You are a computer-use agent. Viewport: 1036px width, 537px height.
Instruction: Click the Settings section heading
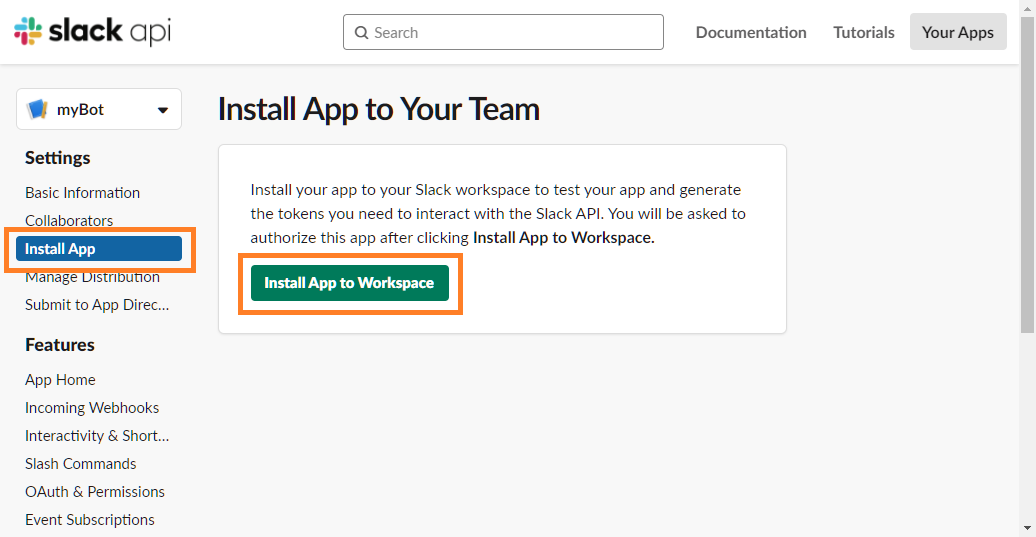click(x=57, y=158)
